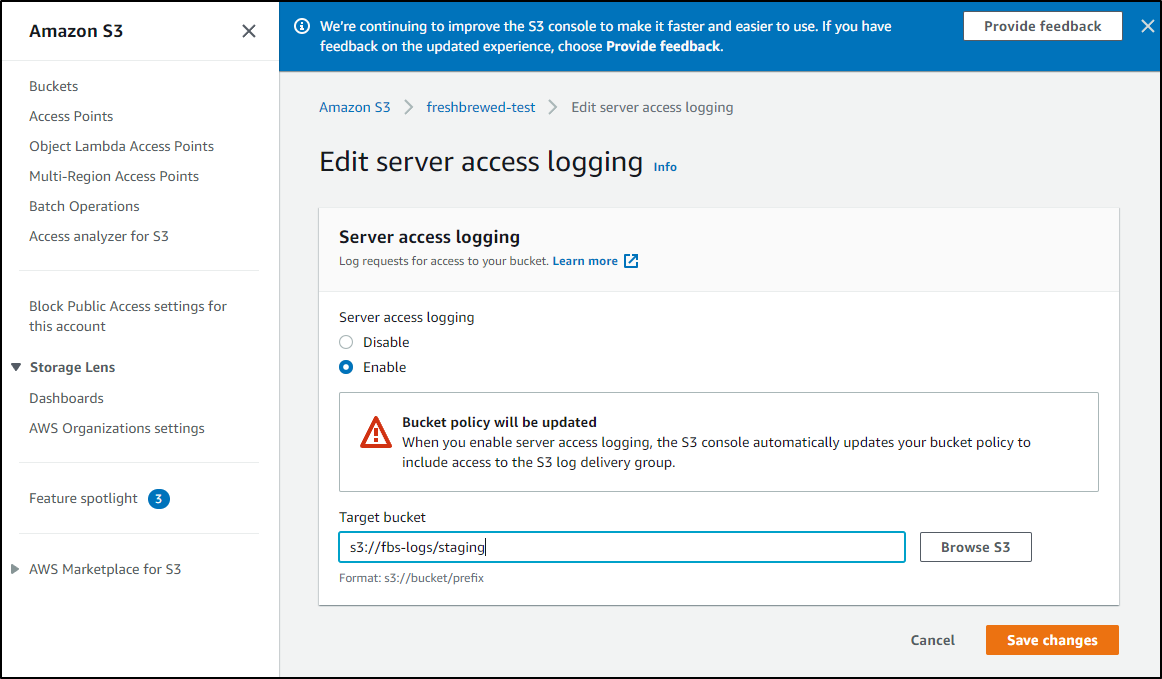Expand the AWS Marketplace for S3 arrow
Image resolution: width=1162 pixels, height=679 pixels.
(x=15, y=569)
